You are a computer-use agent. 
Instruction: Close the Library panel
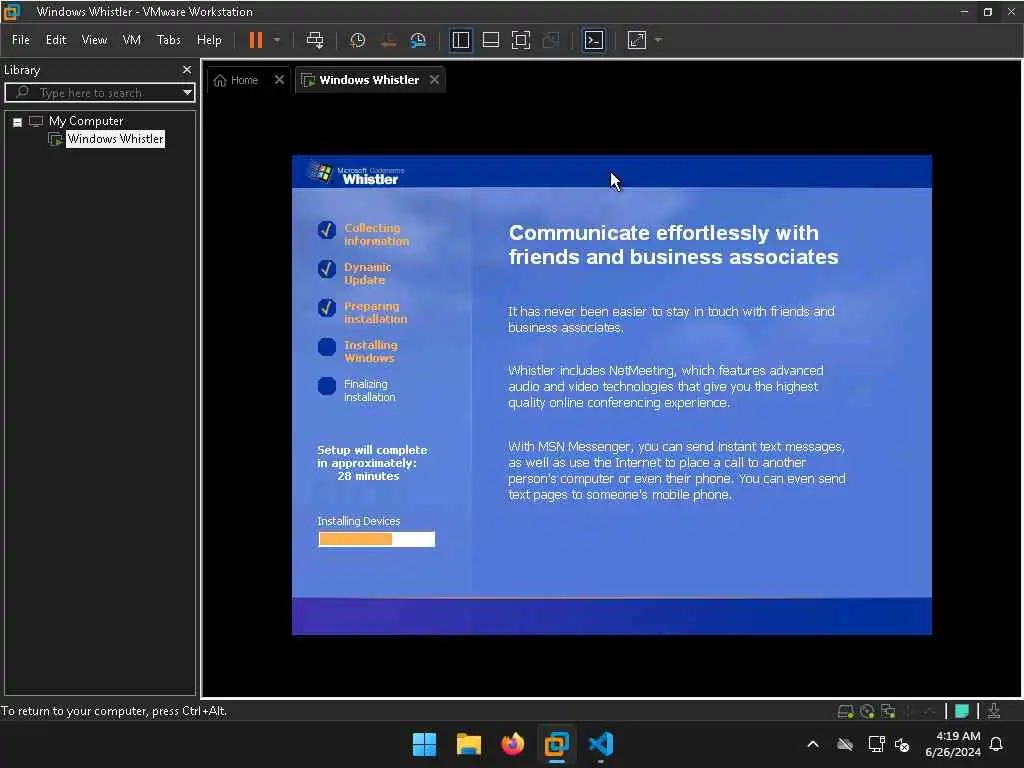pos(187,69)
